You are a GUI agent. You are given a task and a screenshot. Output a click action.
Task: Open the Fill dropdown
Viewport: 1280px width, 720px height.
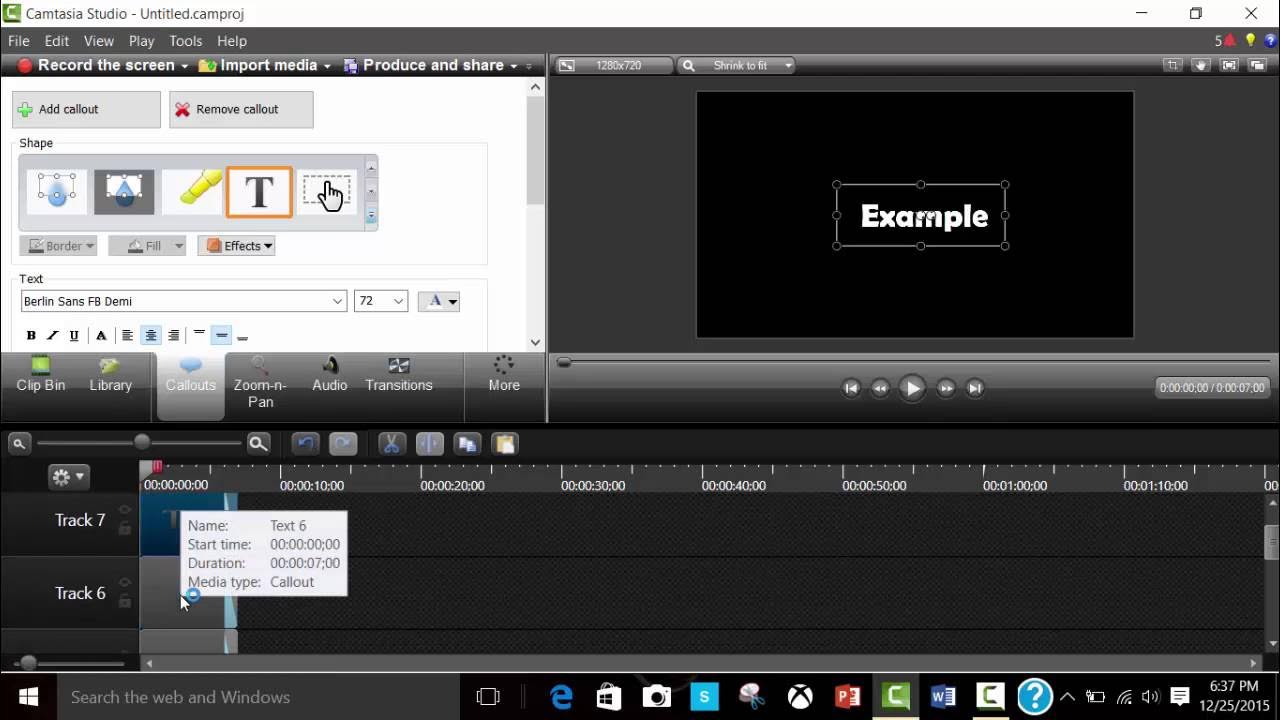(x=147, y=246)
